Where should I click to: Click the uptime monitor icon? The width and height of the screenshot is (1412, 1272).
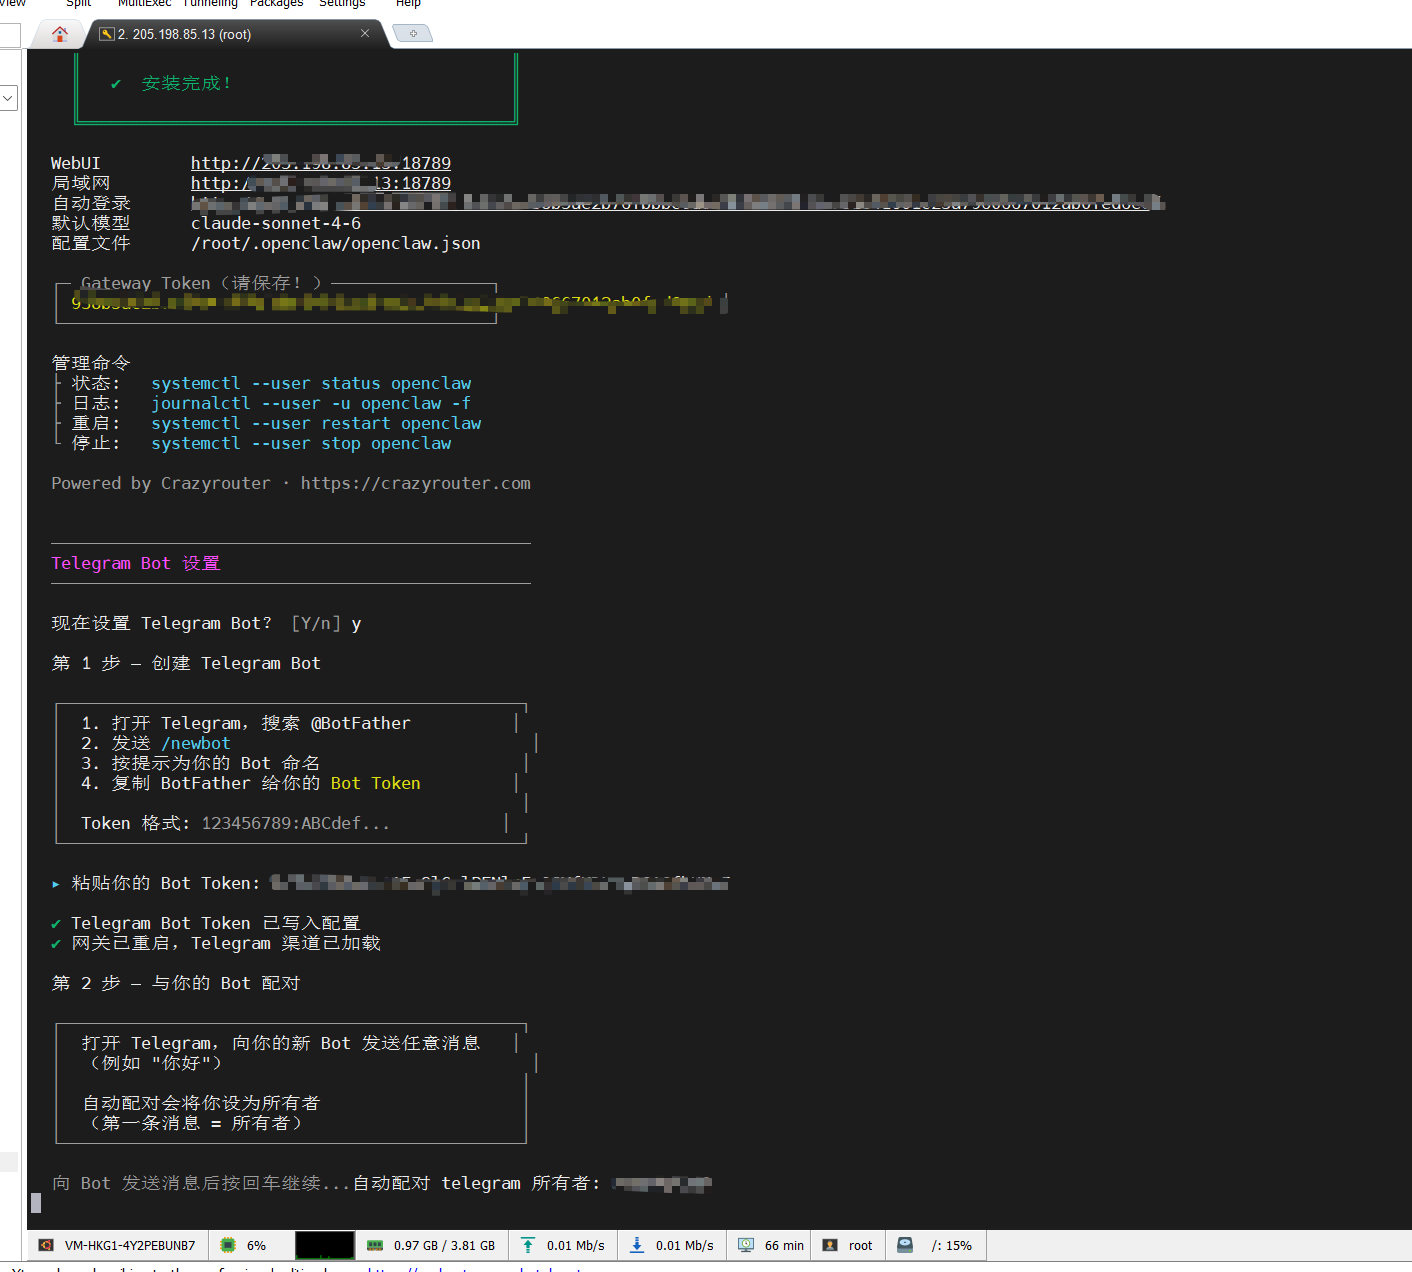click(x=746, y=1245)
